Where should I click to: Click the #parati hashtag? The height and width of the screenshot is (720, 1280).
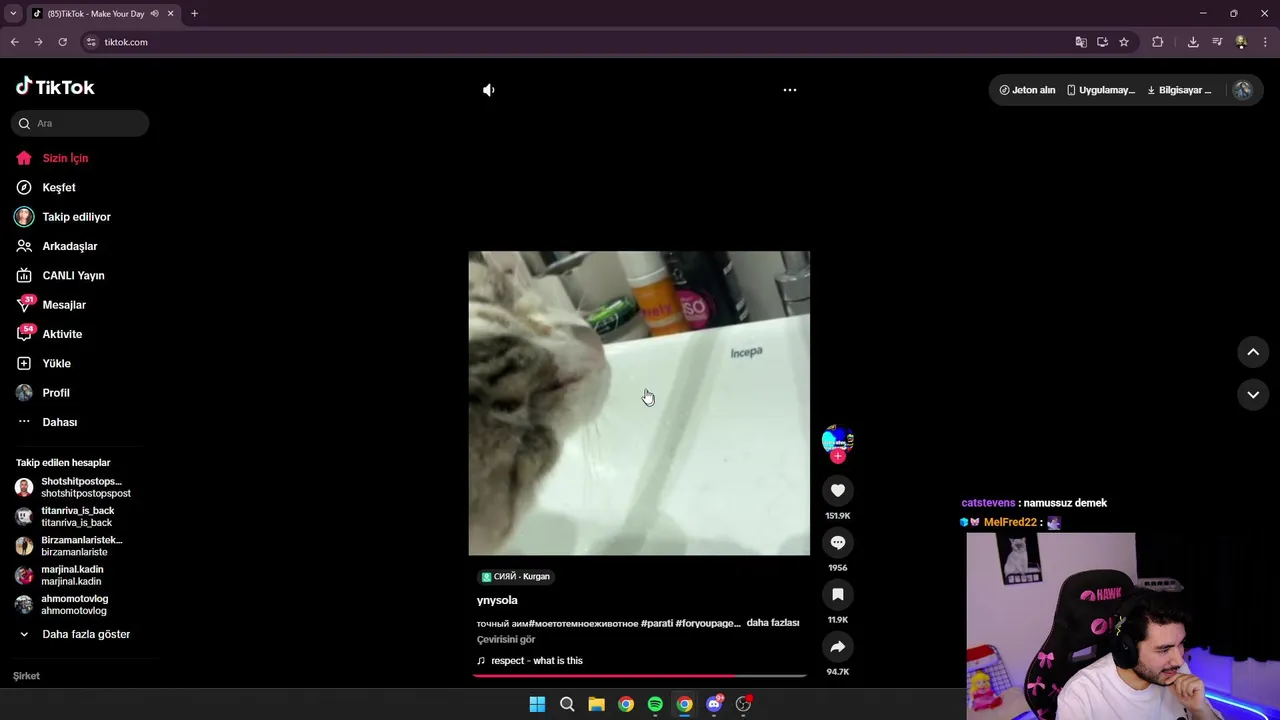click(656, 623)
